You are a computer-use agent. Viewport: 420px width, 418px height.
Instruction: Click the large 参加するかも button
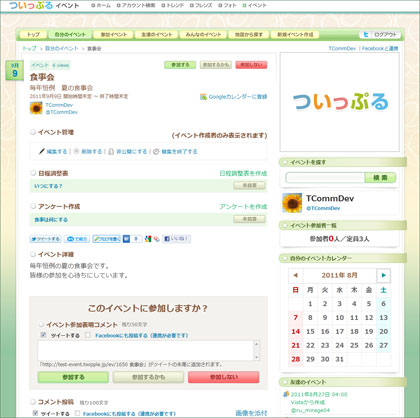(x=148, y=377)
